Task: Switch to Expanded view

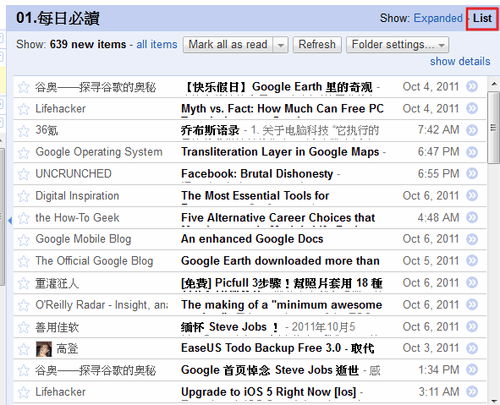Action: (438, 18)
